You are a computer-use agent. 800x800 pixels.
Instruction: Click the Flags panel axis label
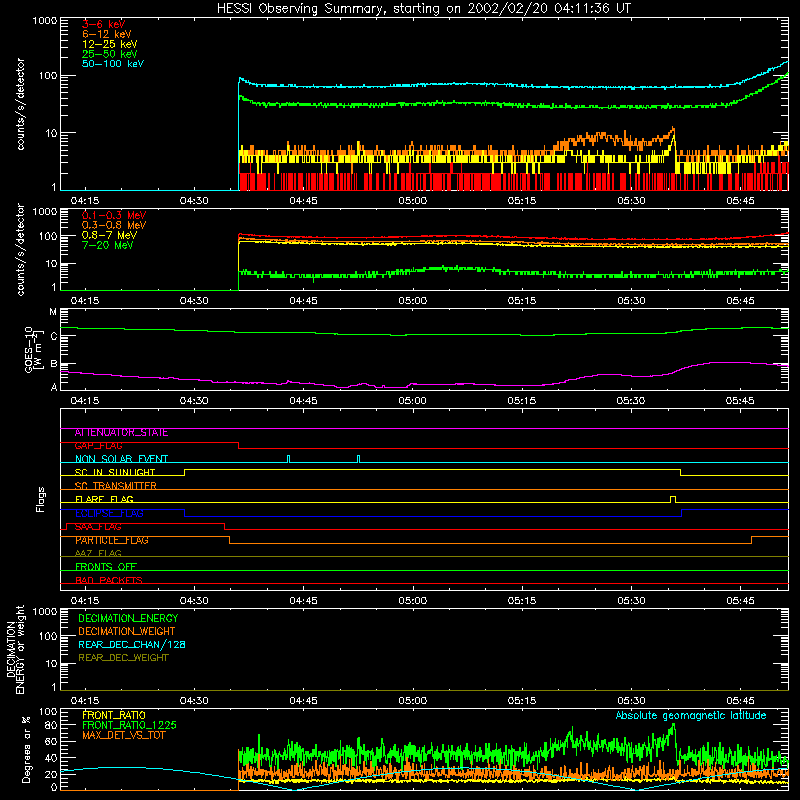coord(40,499)
